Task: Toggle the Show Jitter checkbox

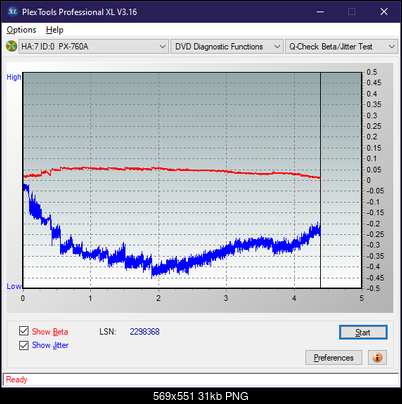Action: click(24, 345)
